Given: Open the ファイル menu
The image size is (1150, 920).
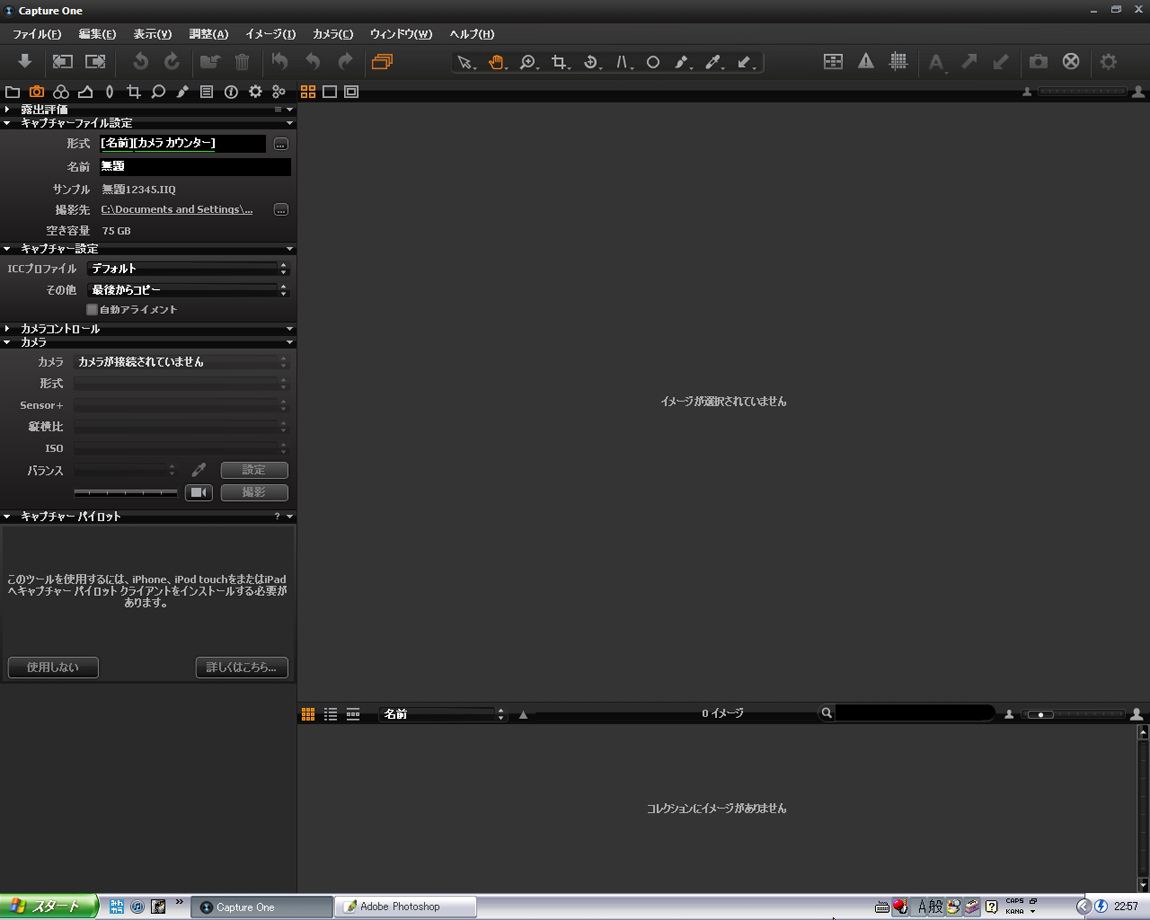Looking at the screenshot, I should pos(37,34).
